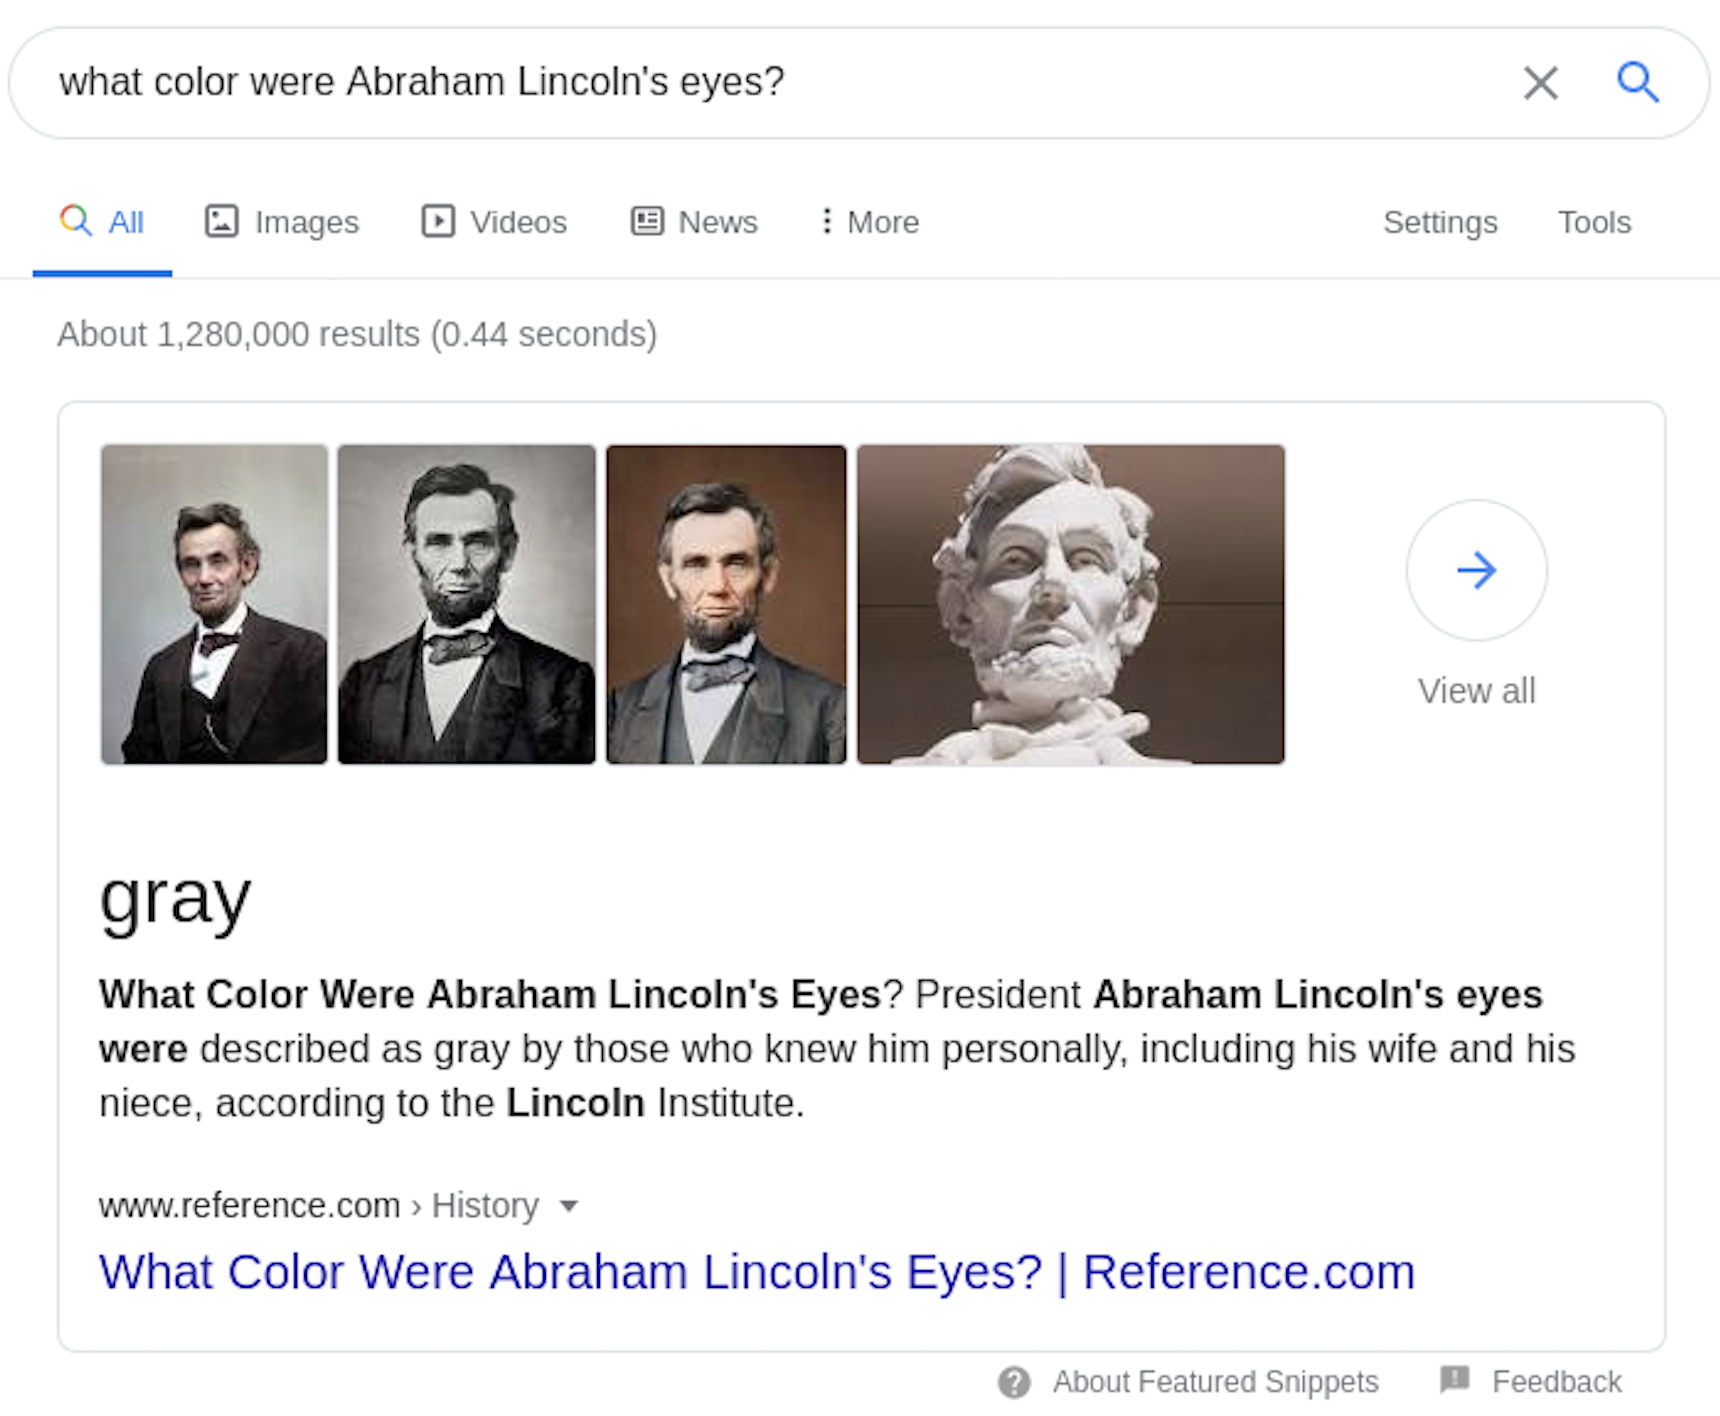
Task: Open the Settings menu
Action: (1440, 222)
